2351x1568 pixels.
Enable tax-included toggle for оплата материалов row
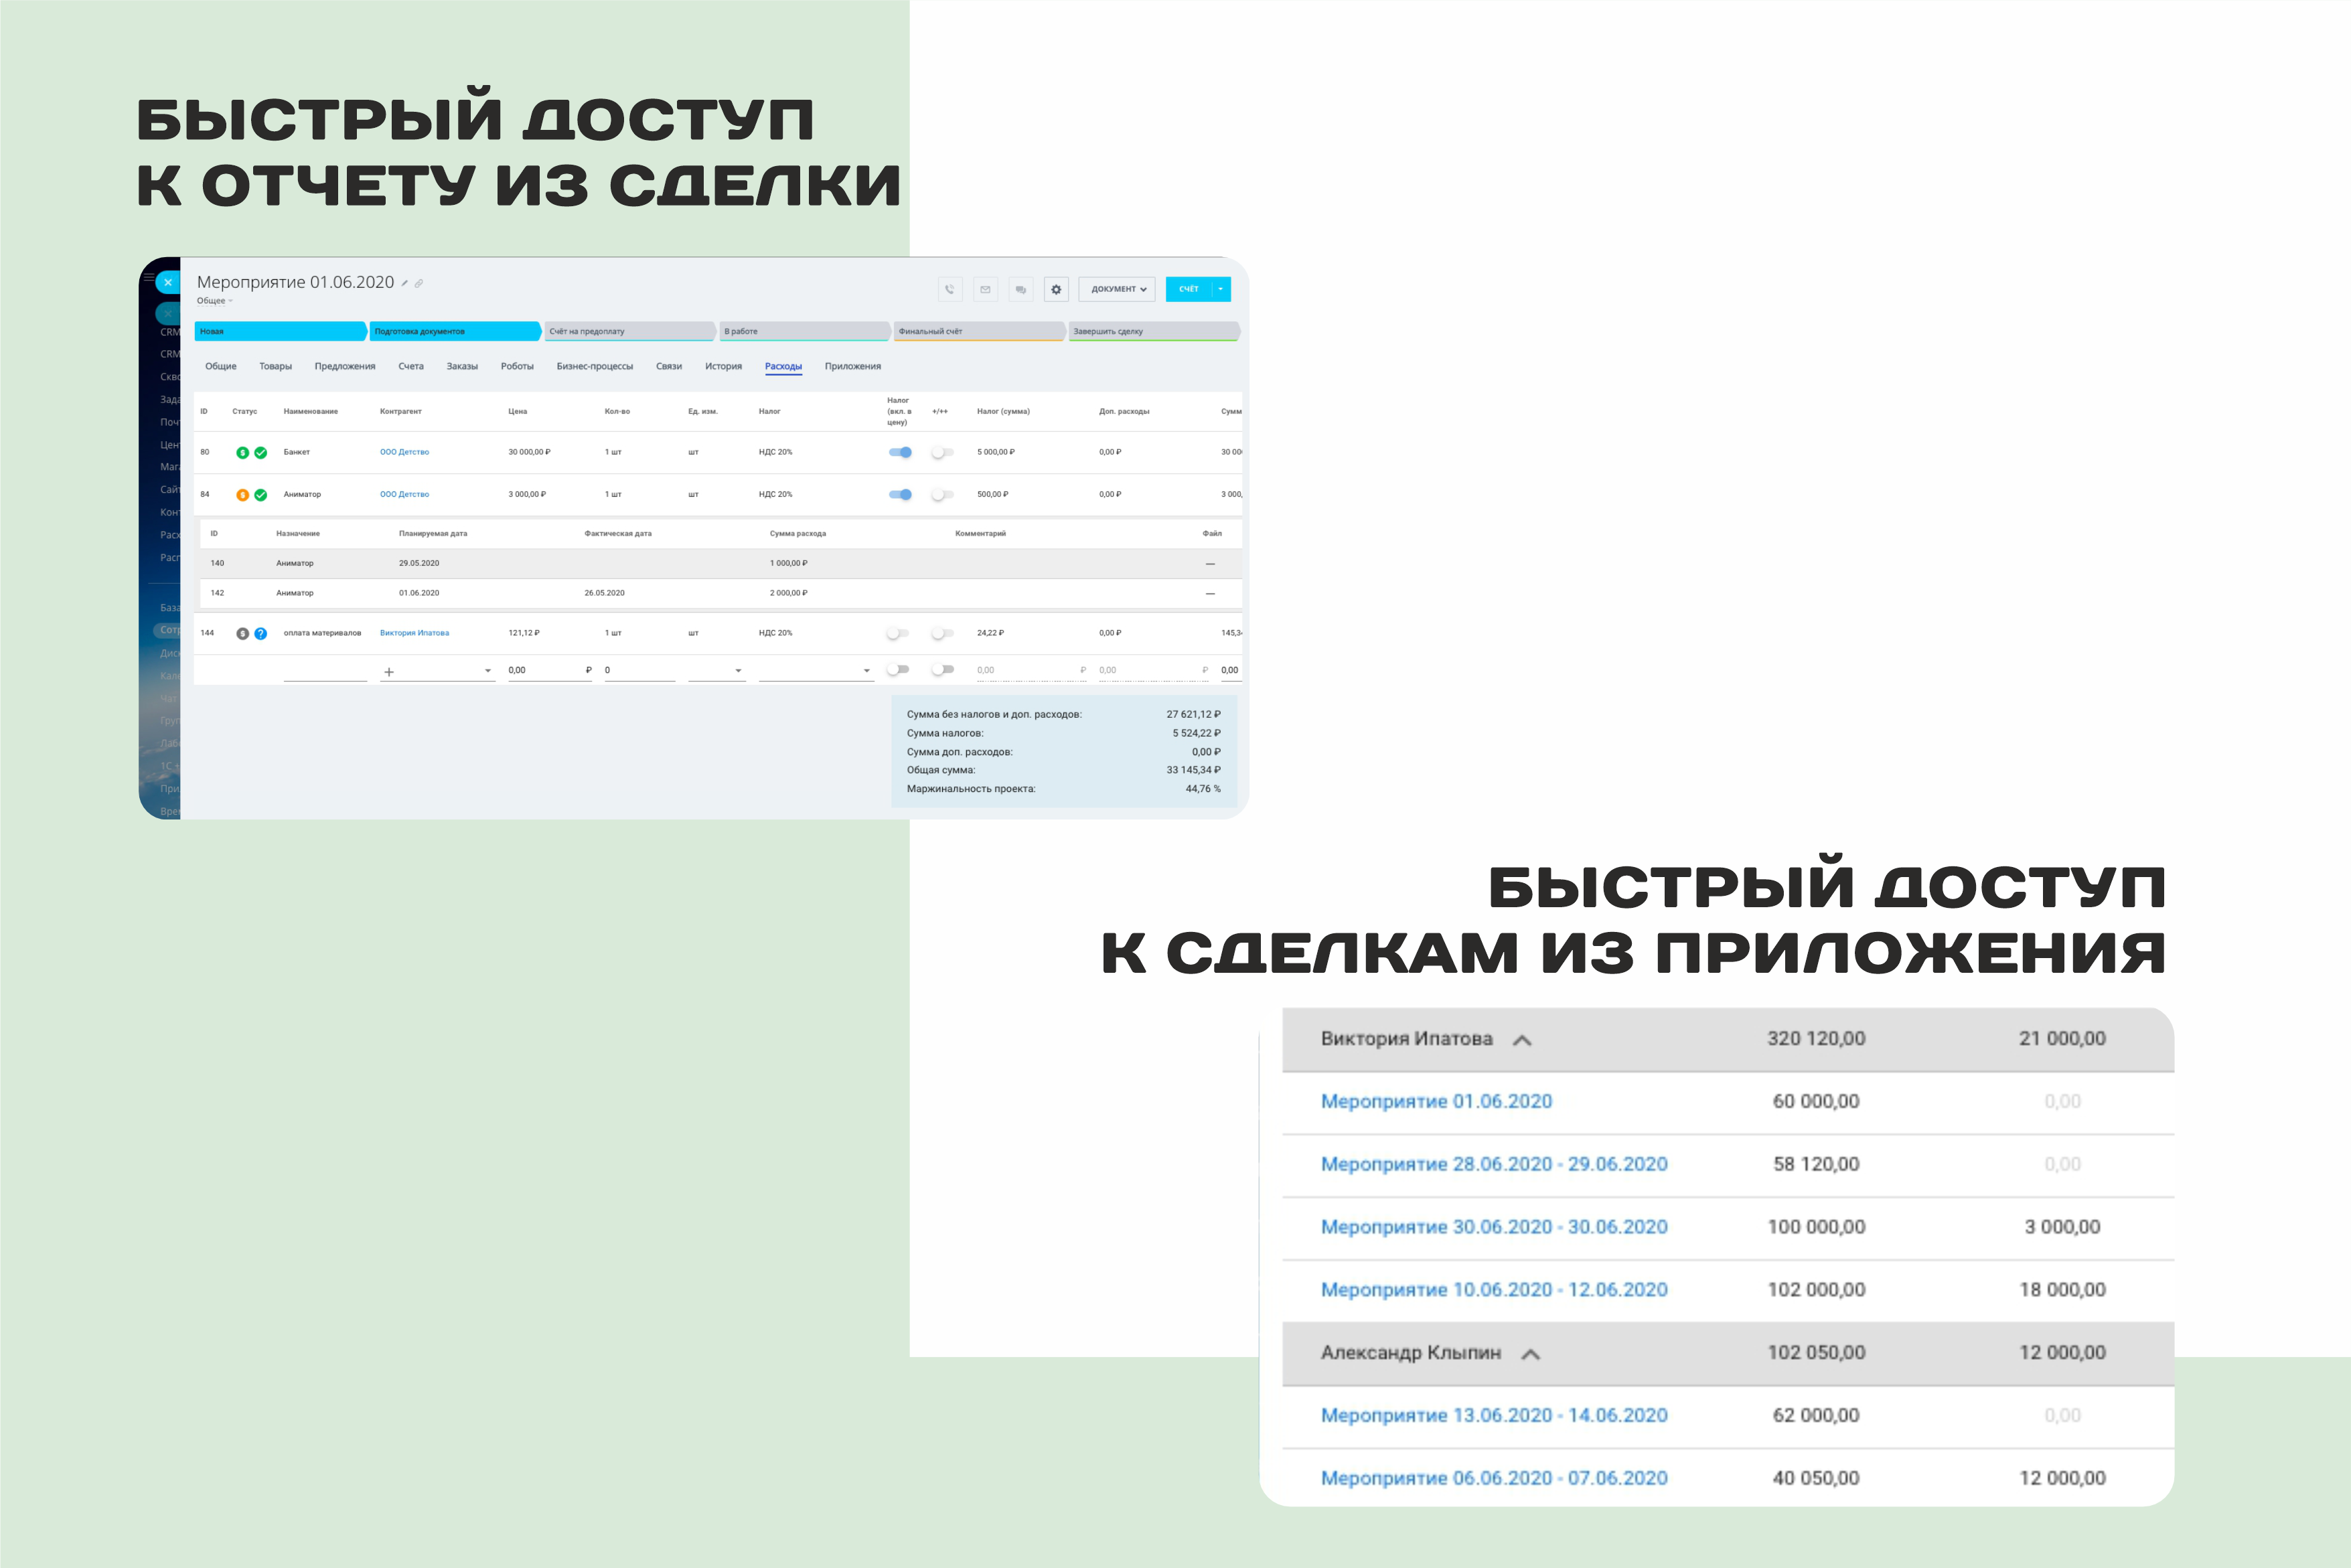coord(897,633)
